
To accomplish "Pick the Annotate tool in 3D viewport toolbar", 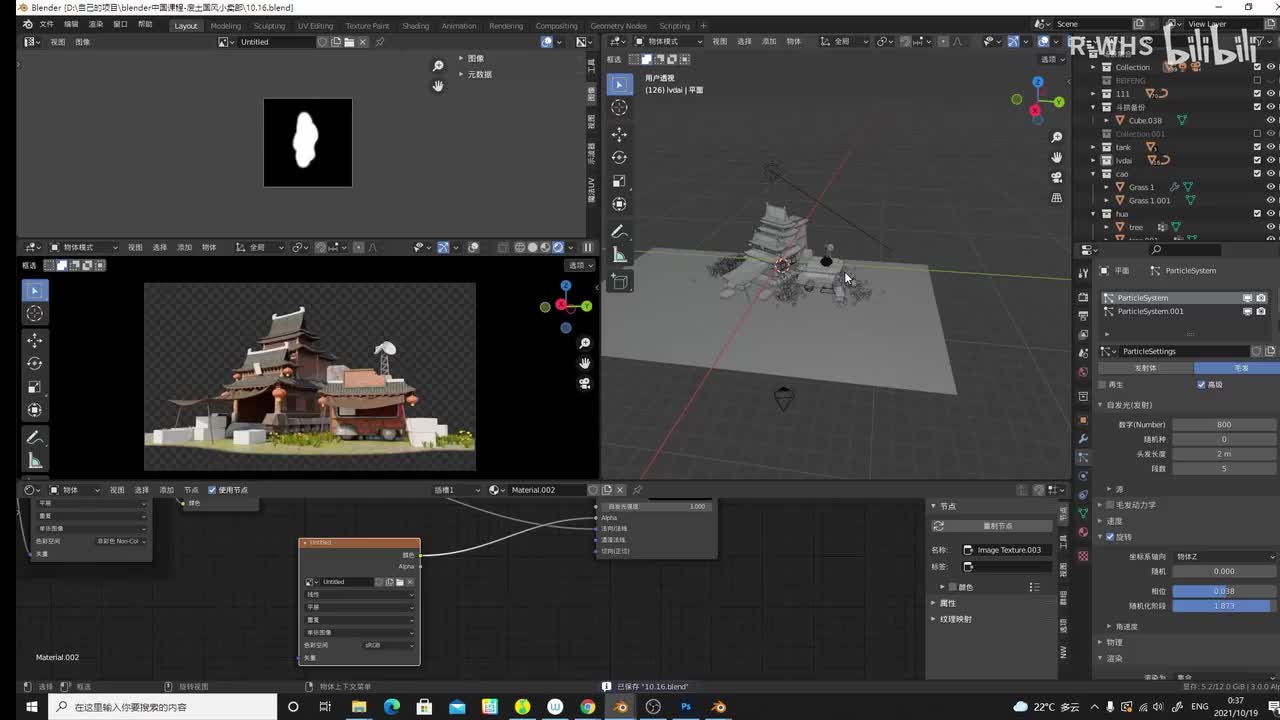I will tap(619, 231).
